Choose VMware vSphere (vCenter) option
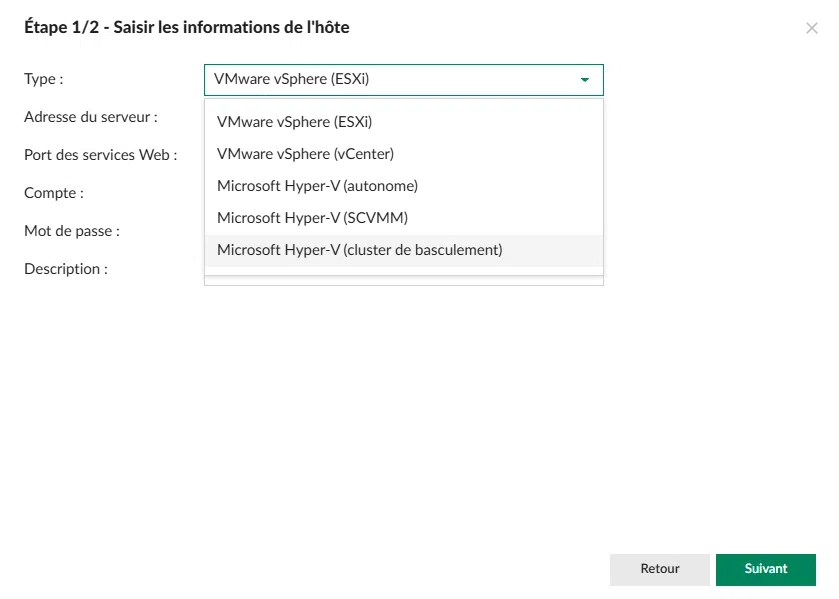The height and width of the screenshot is (599, 839). tap(305, 154)
